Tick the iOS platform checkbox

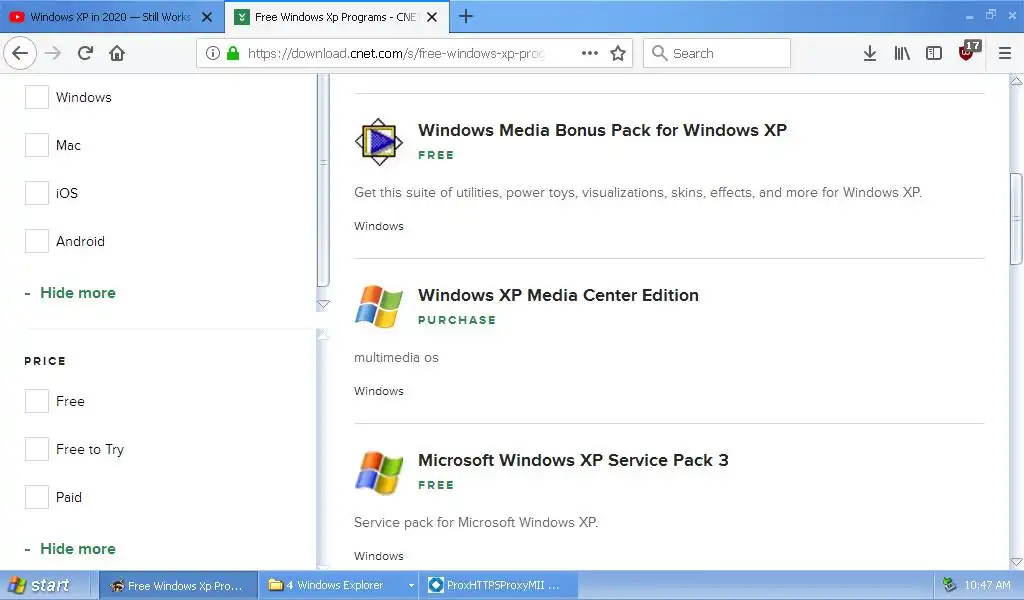coord(37,193)
